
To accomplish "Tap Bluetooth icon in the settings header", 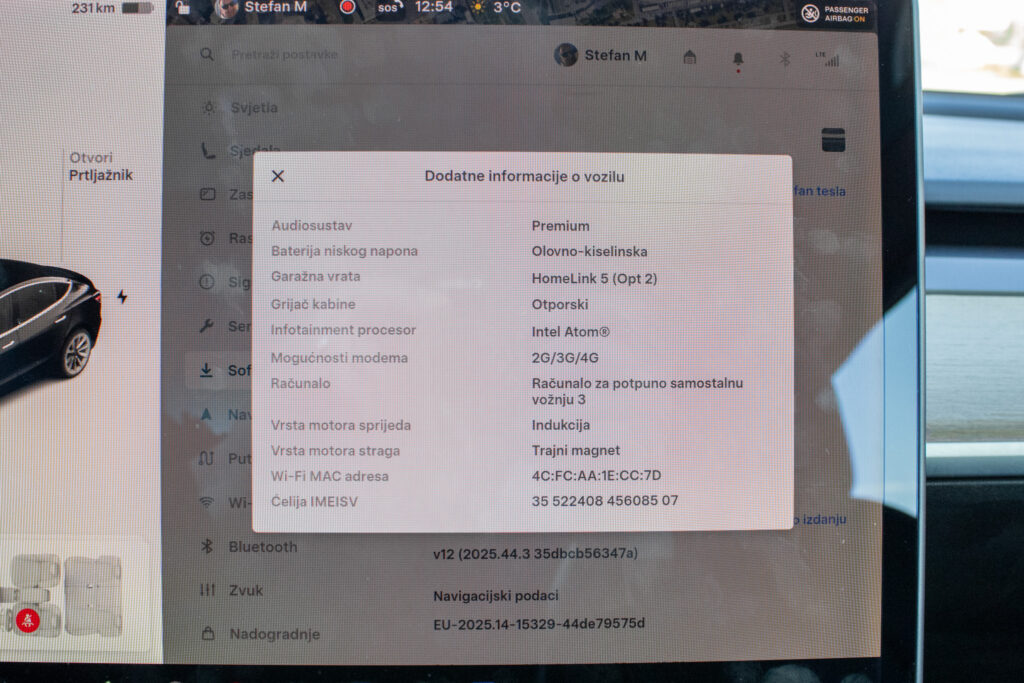I will click(785, 59).
